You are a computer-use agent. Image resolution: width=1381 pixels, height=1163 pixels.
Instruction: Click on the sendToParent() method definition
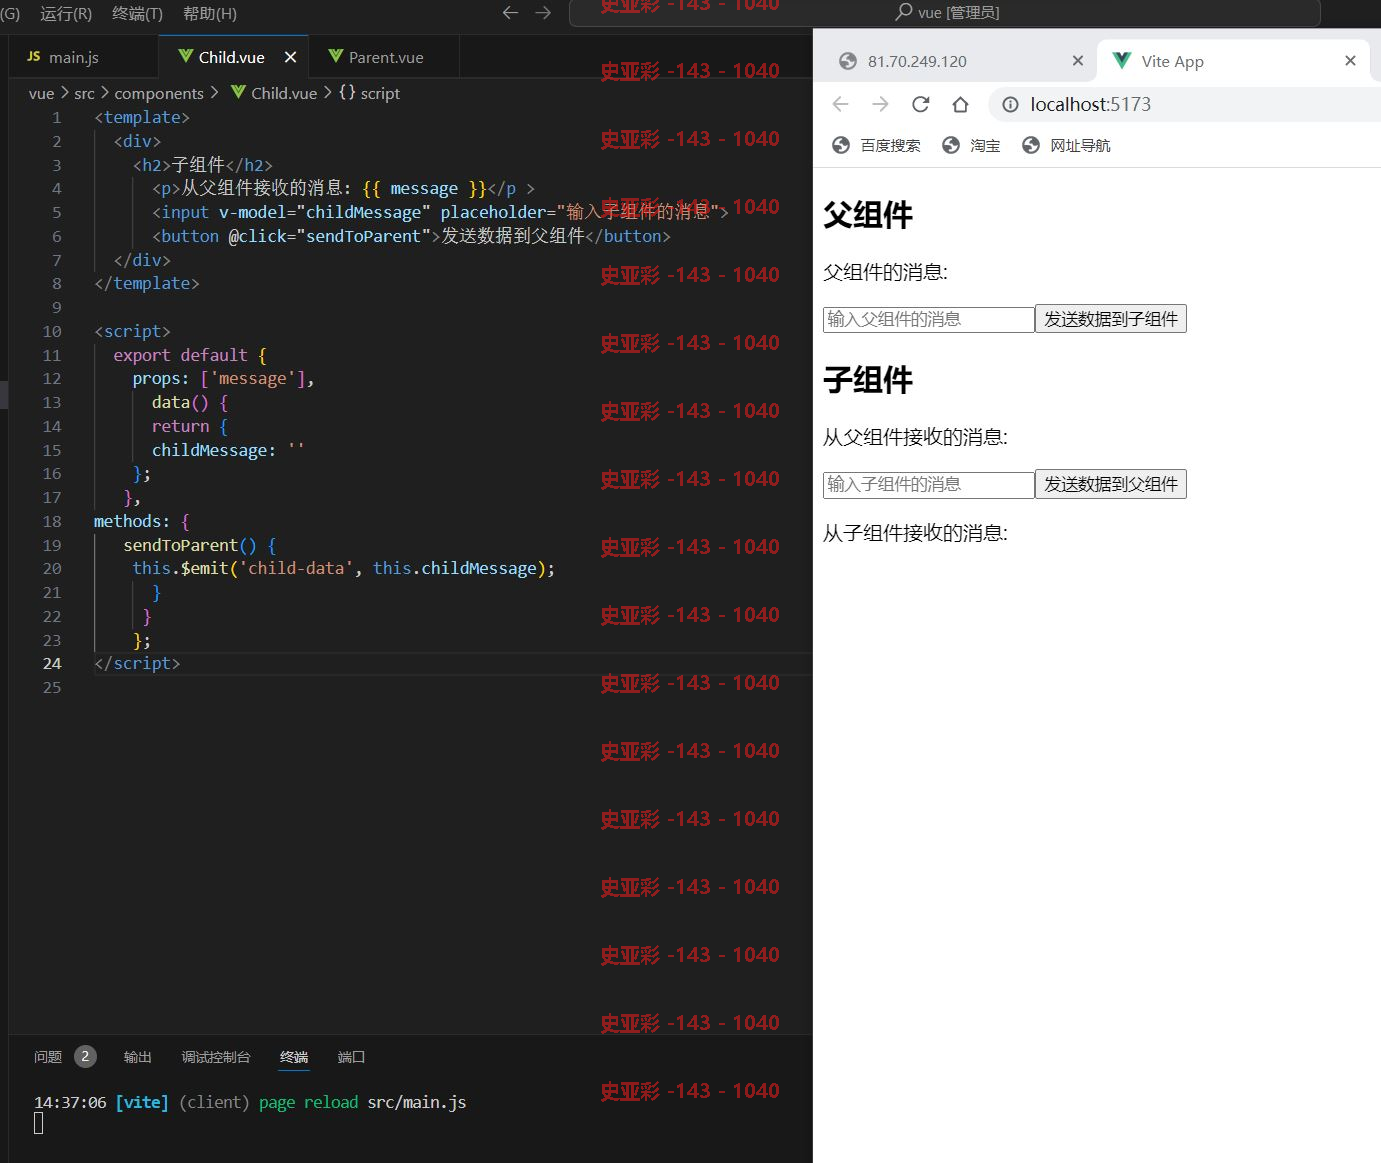click(200, 545)
